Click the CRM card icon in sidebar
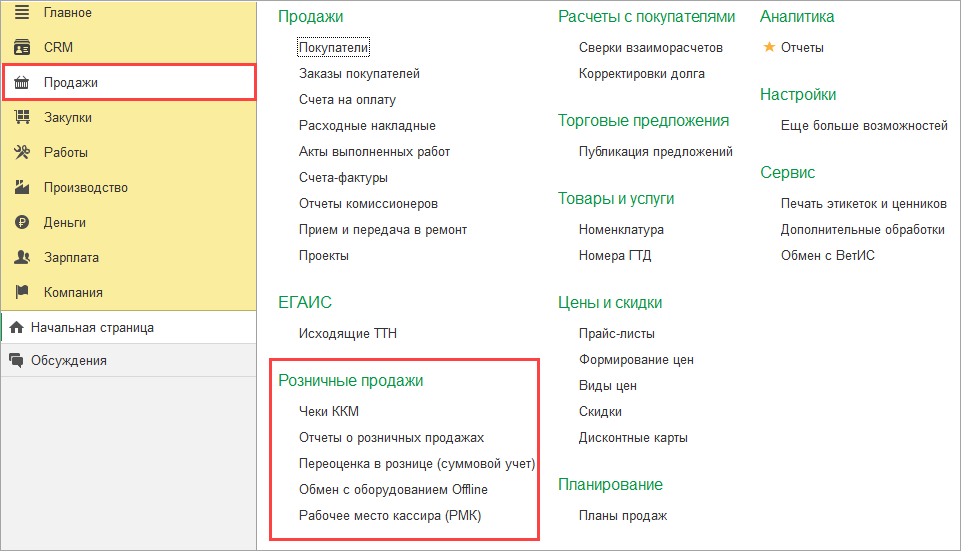Screen dimensions: 961x551 (21, 47)
